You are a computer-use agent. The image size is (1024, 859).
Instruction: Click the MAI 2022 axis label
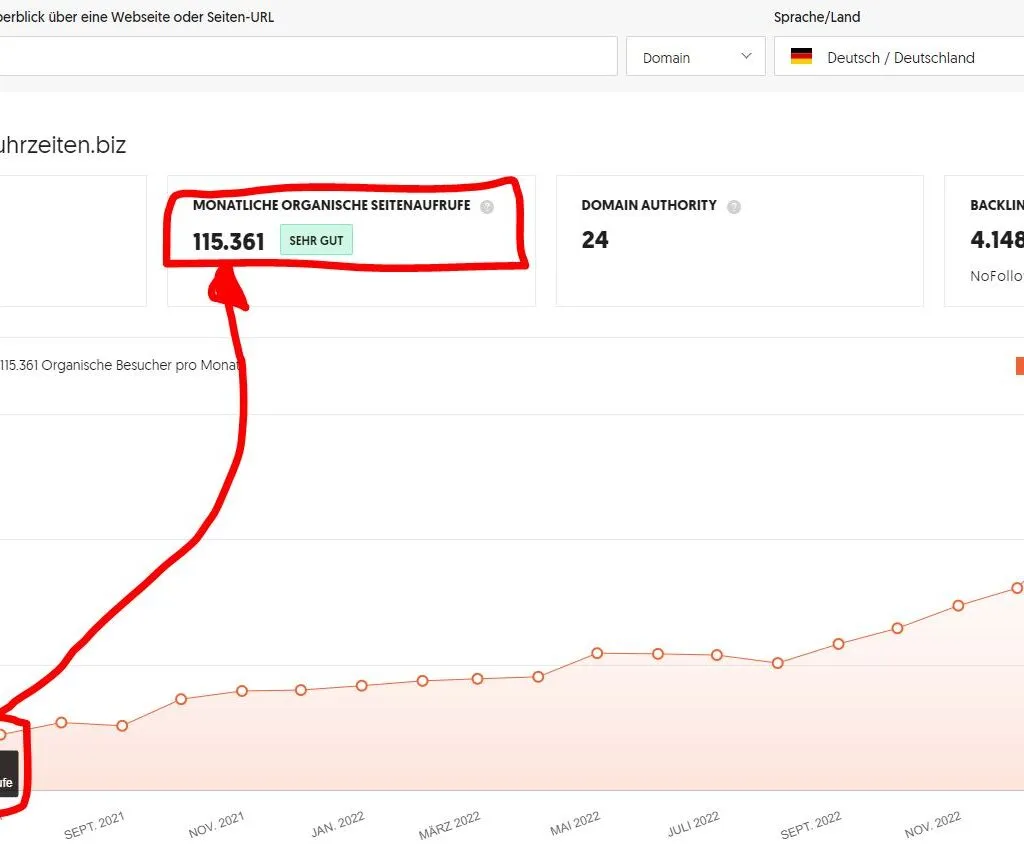575,824
